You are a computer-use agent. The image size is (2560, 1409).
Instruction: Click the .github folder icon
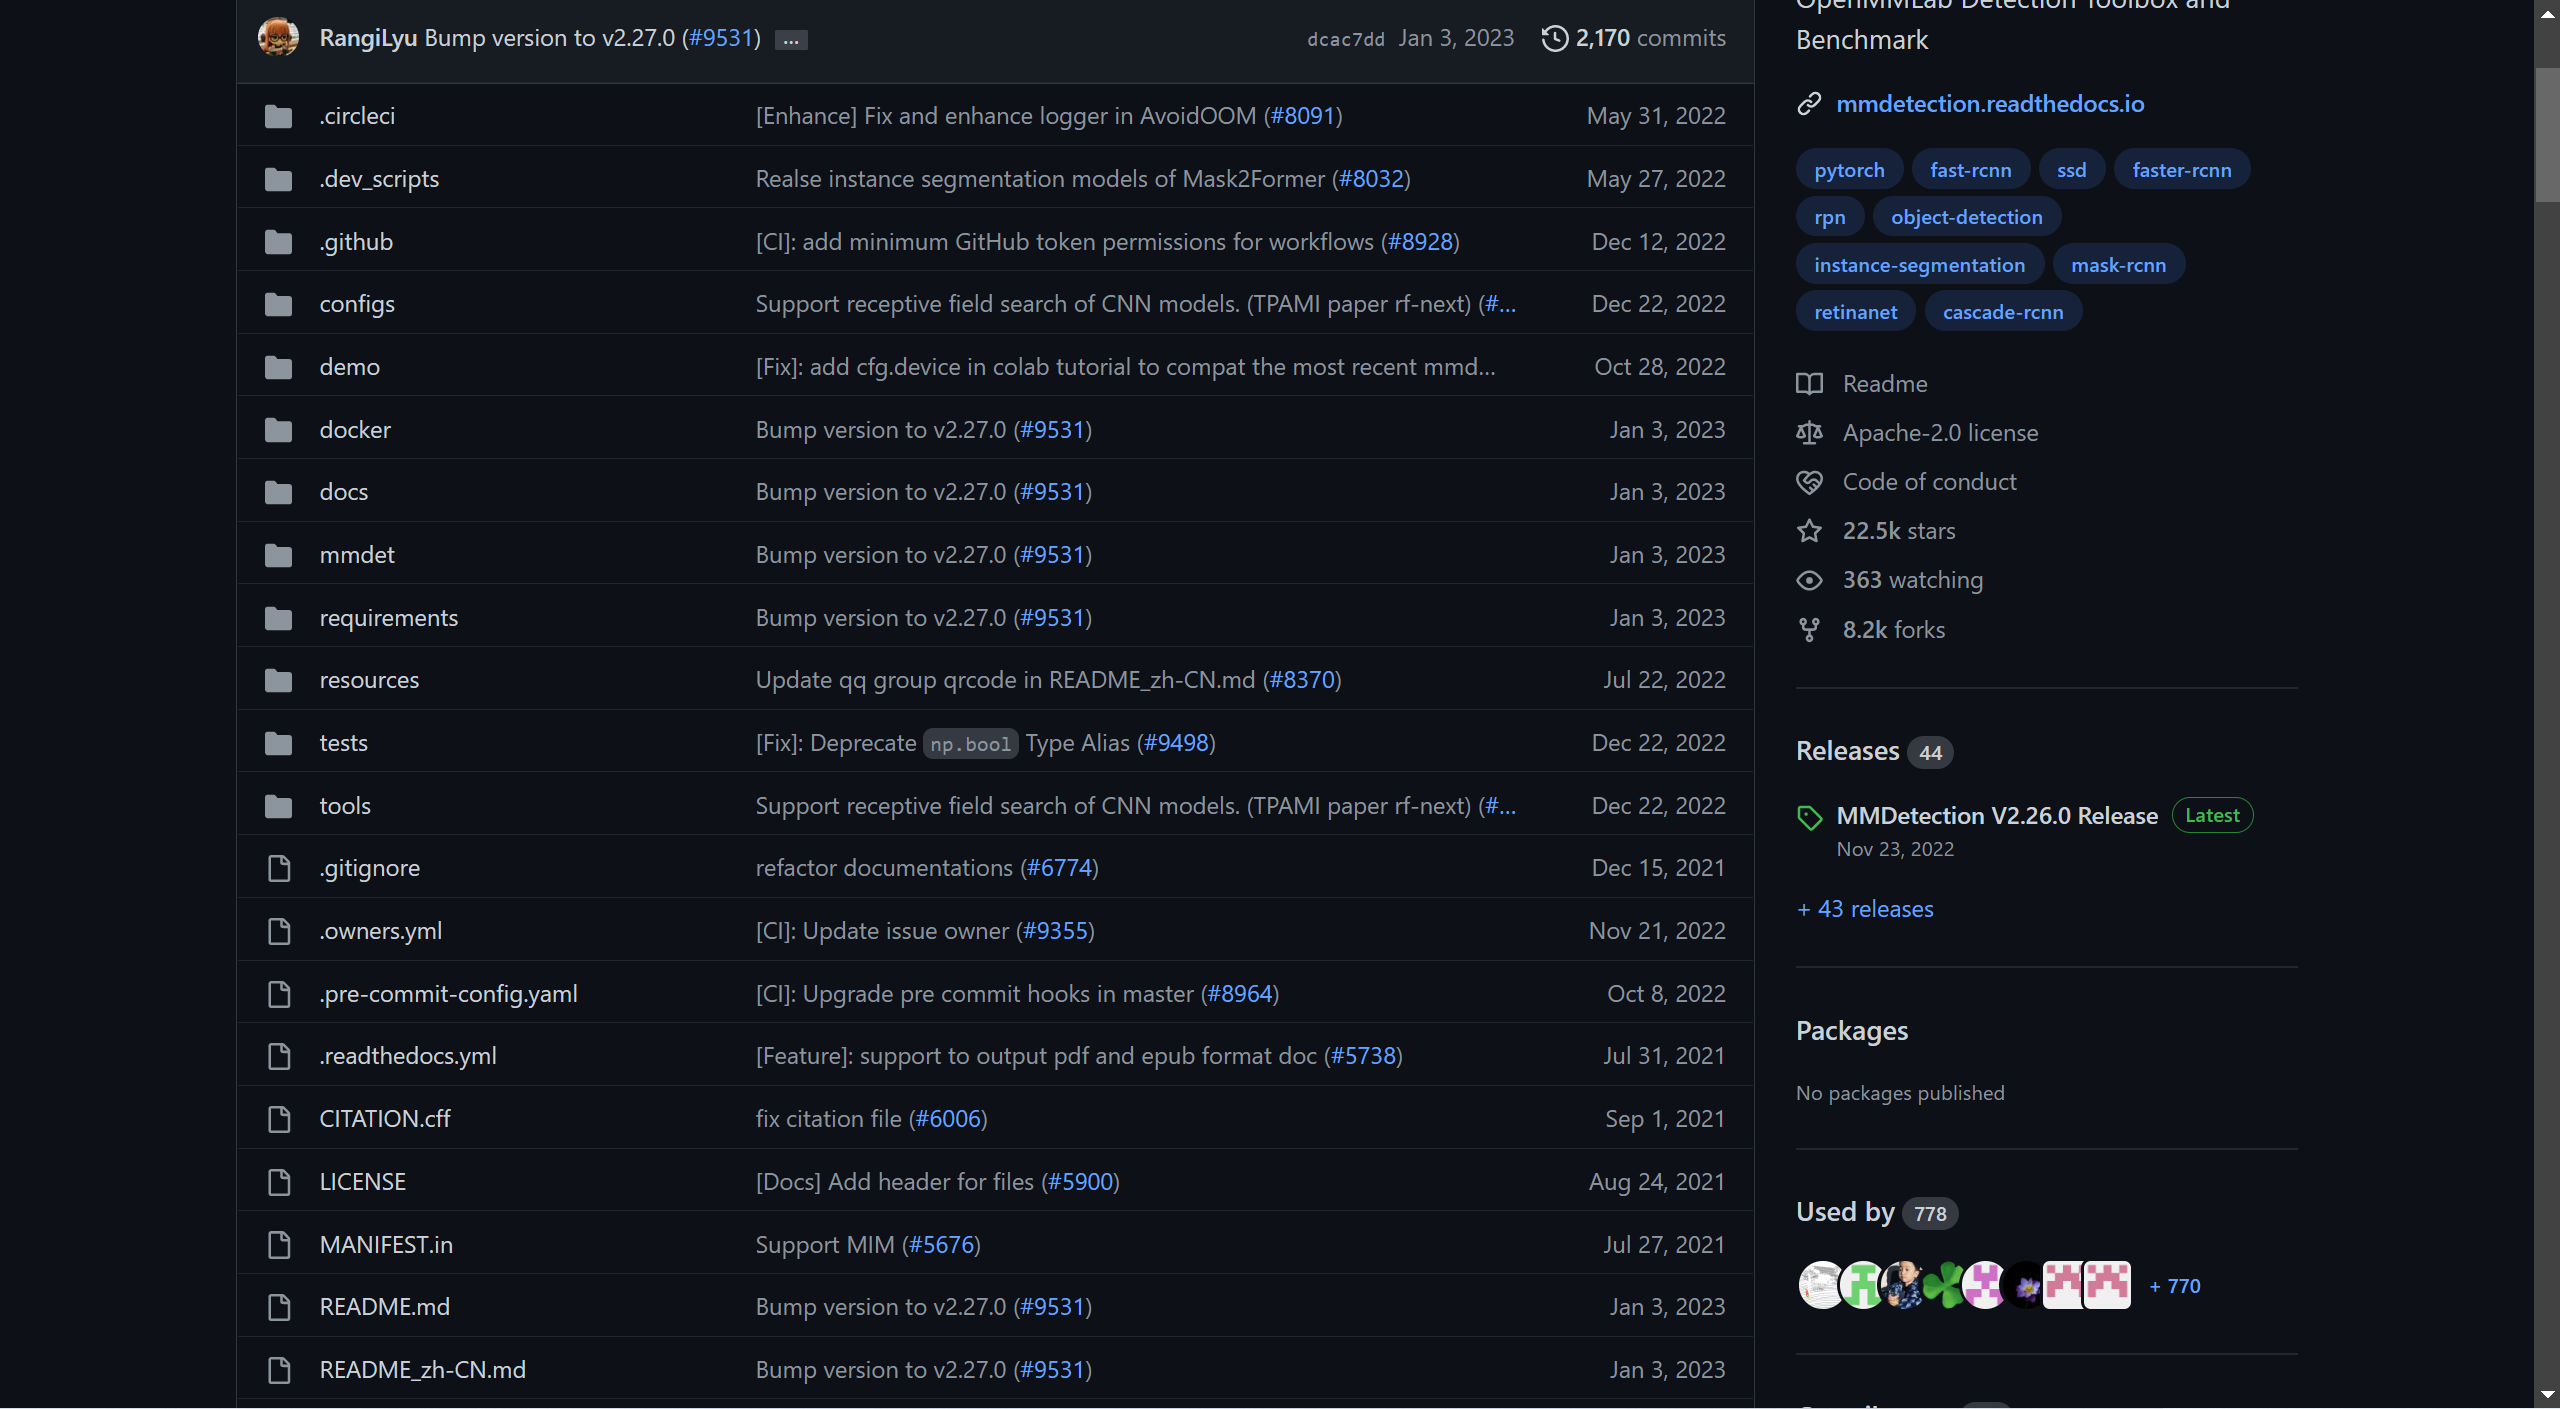pos(279,242)
